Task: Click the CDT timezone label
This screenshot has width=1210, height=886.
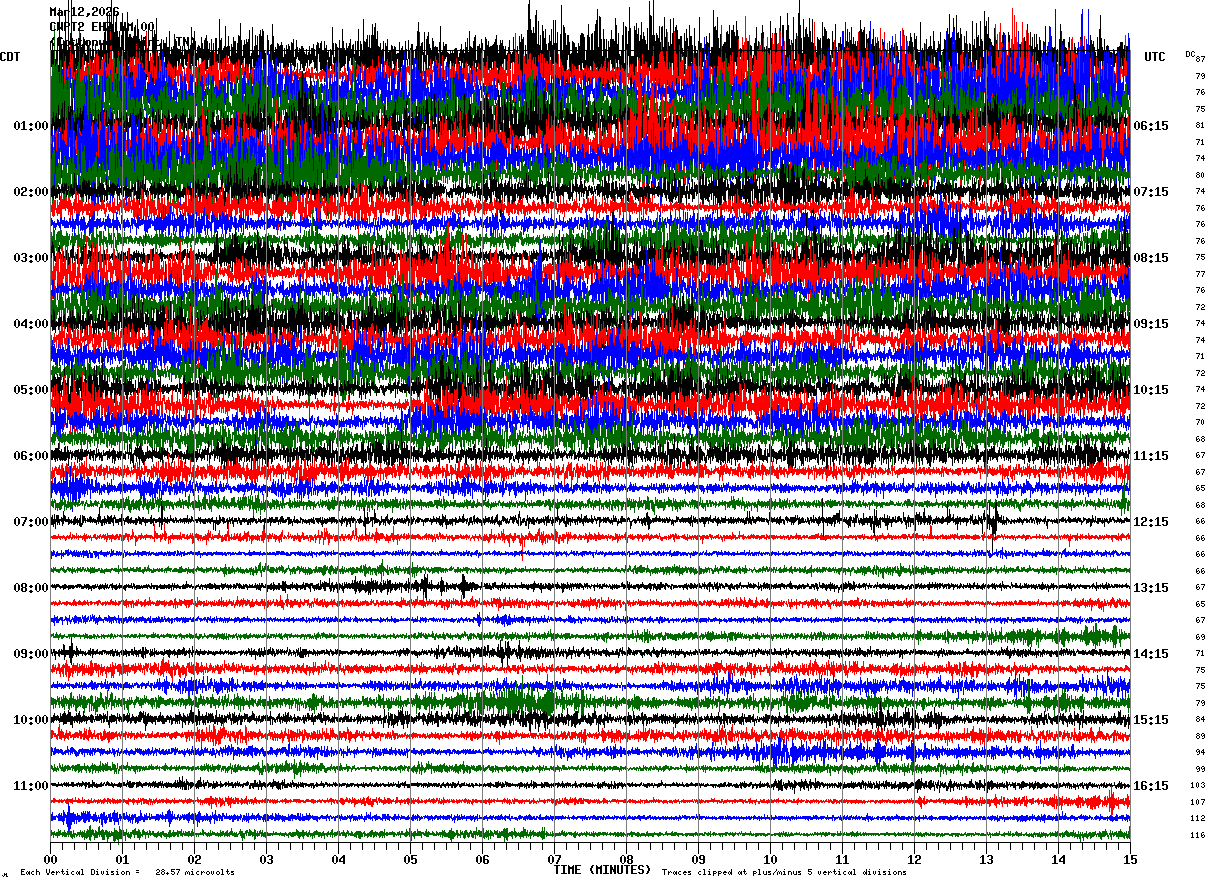Action: (10, 57)
